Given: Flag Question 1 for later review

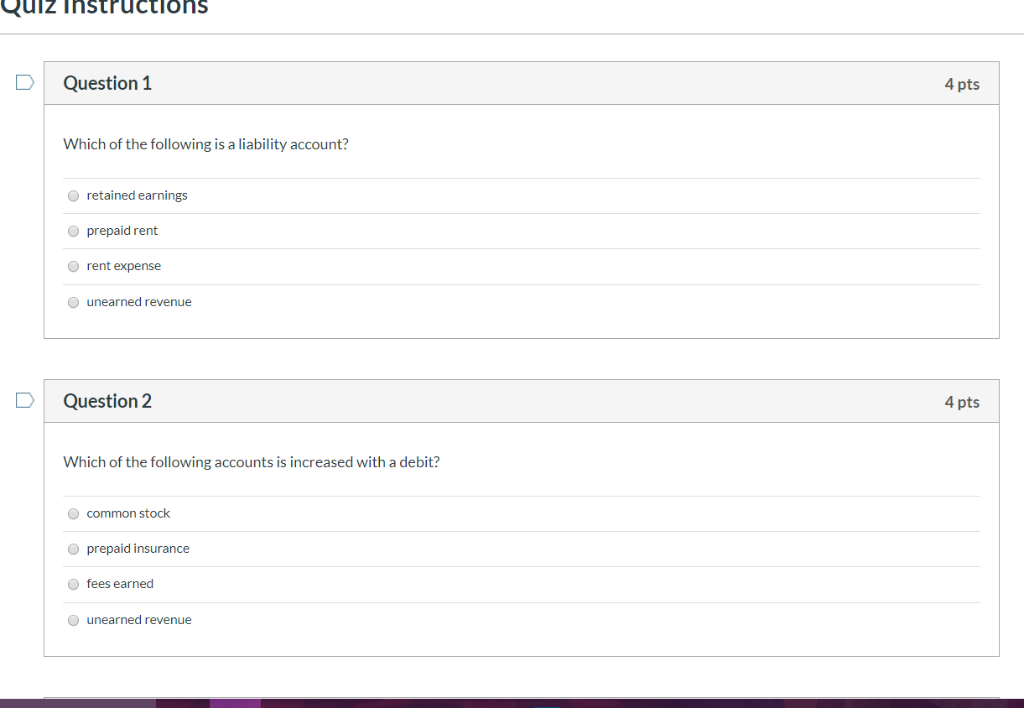Looking at the screenshot, I should (x=25, y=82).
